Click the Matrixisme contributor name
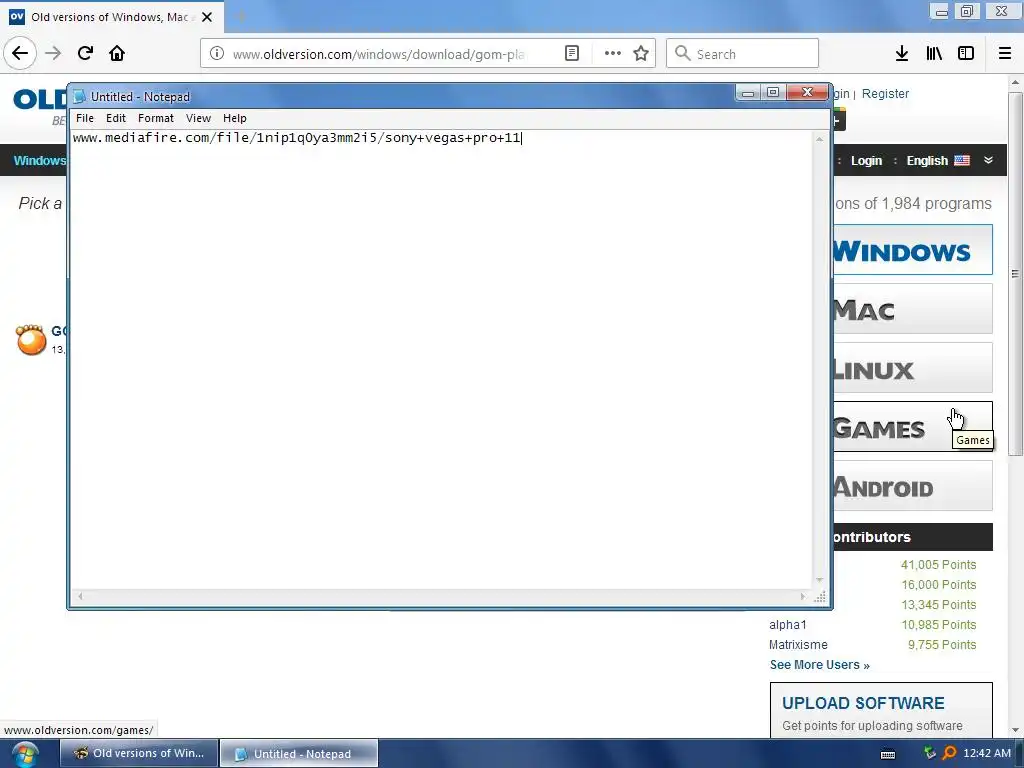 797,645
